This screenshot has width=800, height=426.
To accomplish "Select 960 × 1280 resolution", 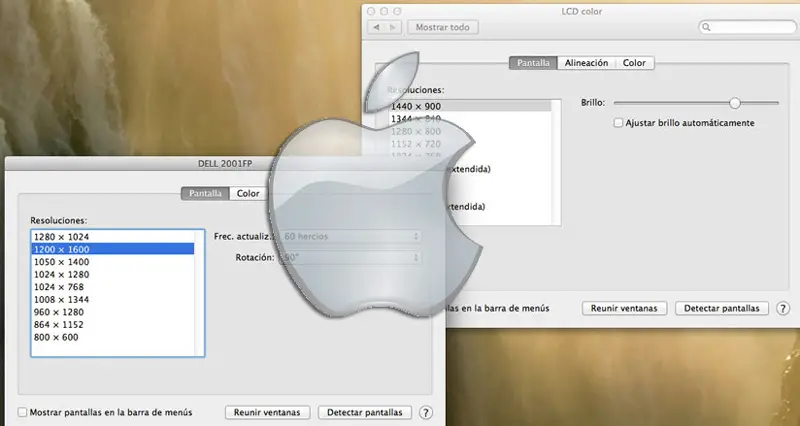I will 112,312.
